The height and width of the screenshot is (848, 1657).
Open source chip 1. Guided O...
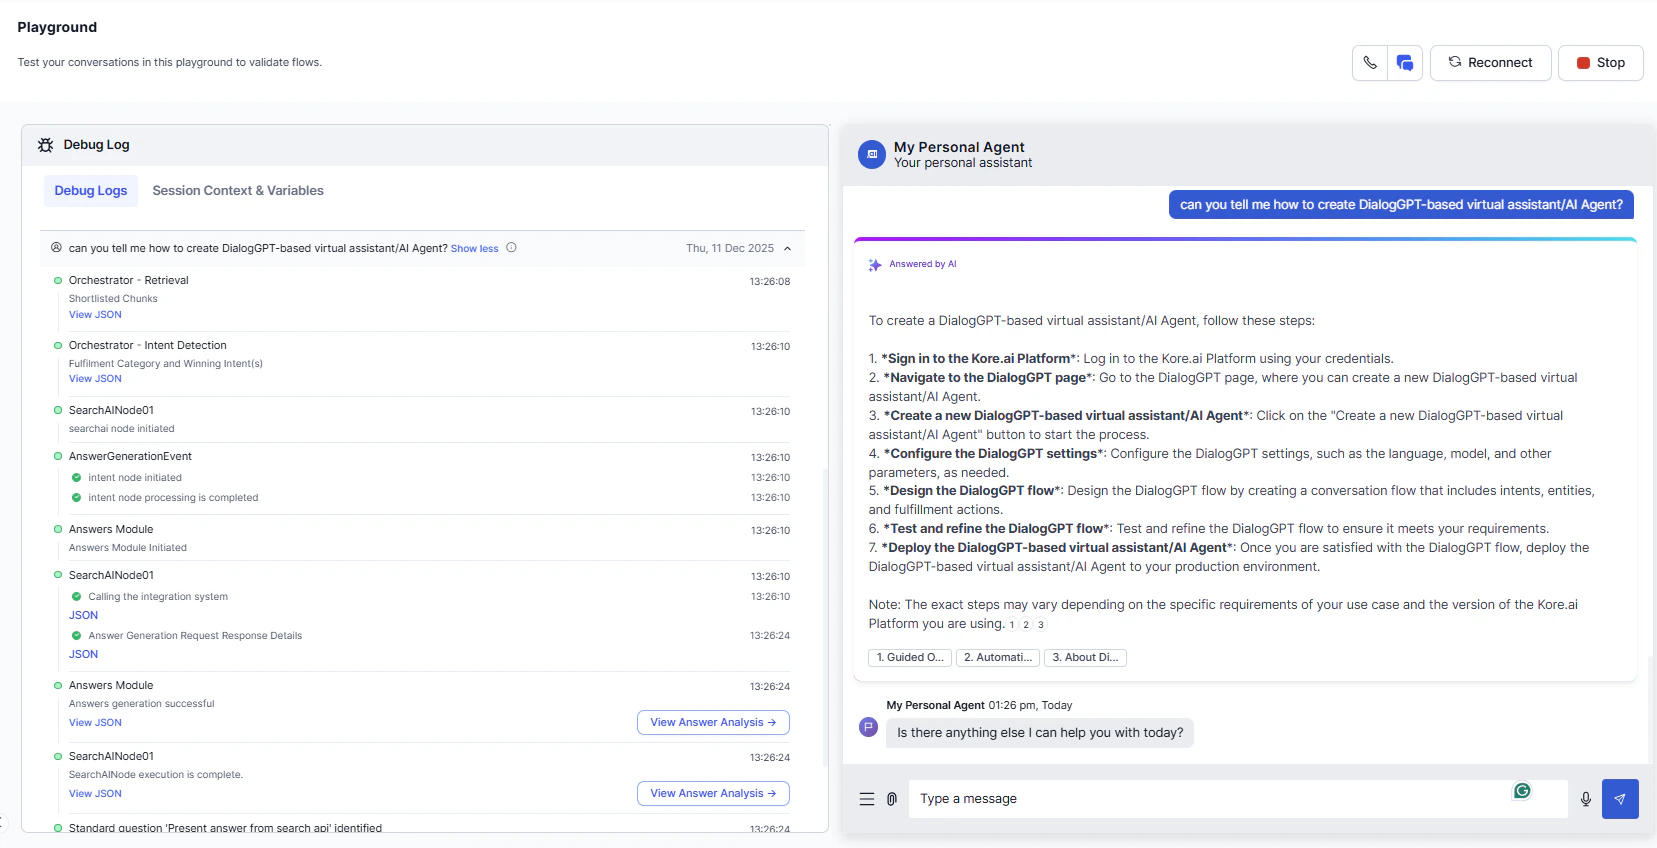[910, 657]
